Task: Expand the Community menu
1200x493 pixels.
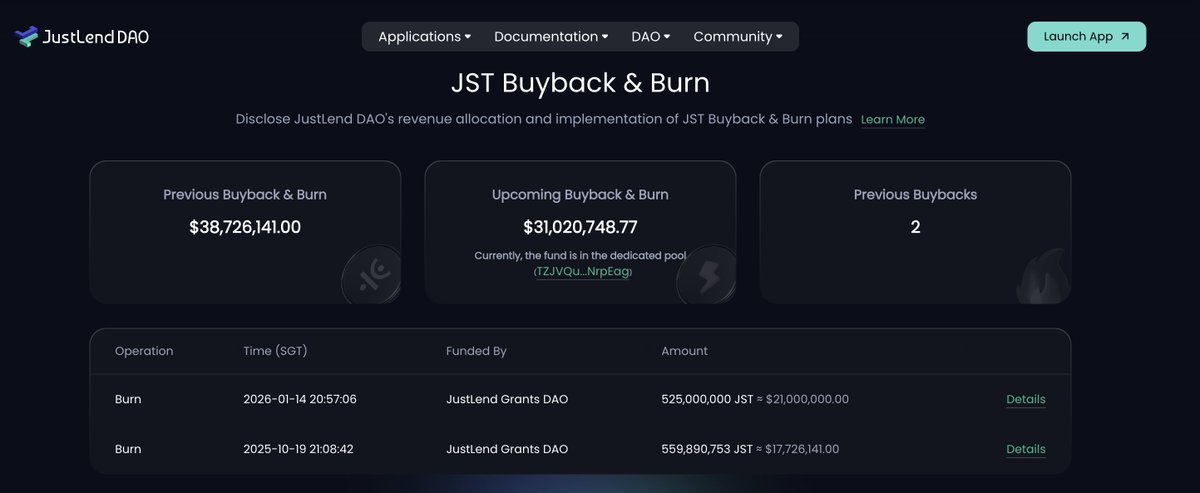Action: tap(738, 37)
